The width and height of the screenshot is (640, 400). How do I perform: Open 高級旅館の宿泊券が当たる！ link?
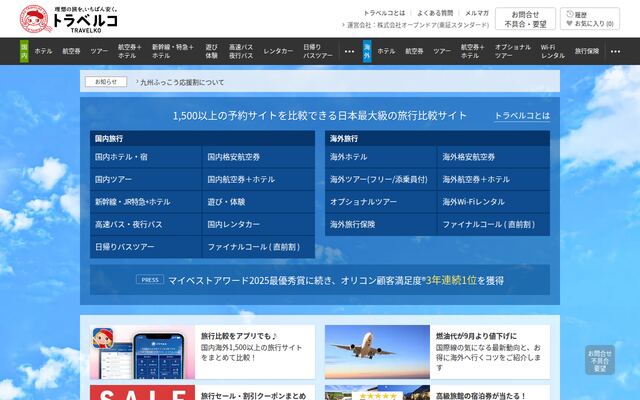(x=481, y=396)
